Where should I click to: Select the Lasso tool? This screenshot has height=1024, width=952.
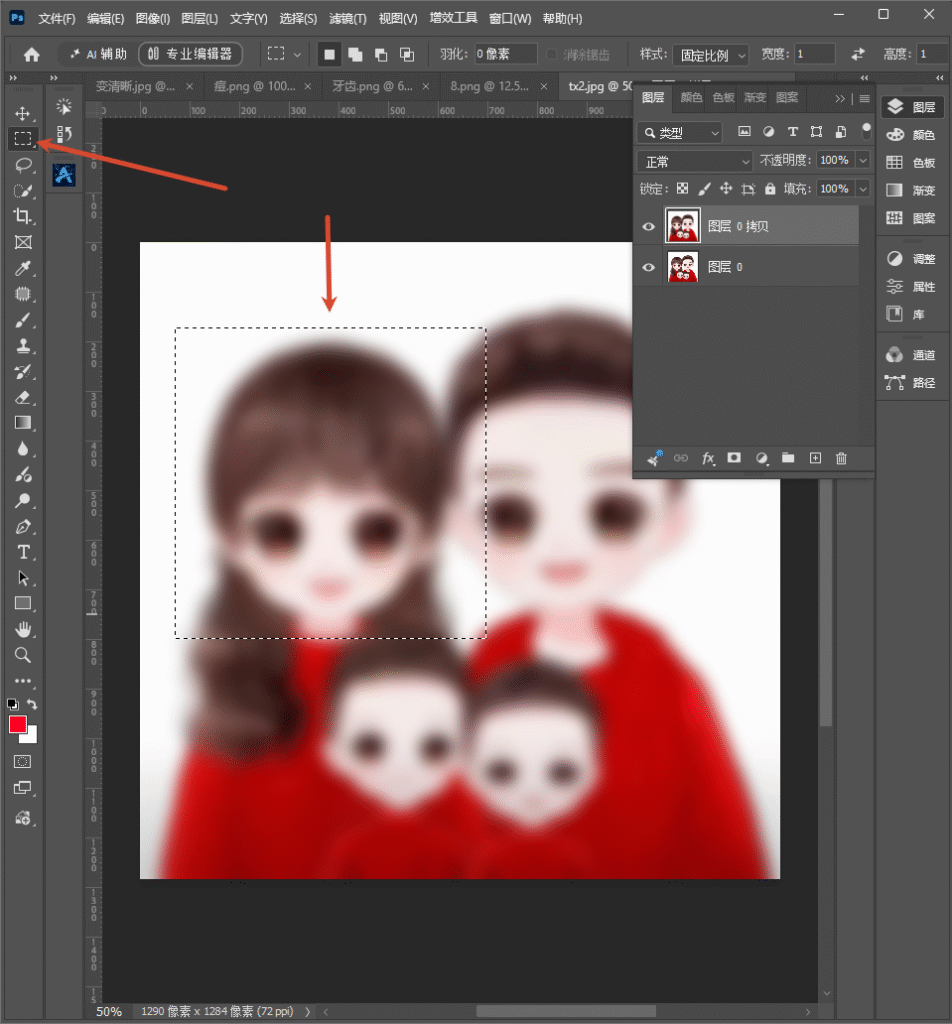[24, 165]
